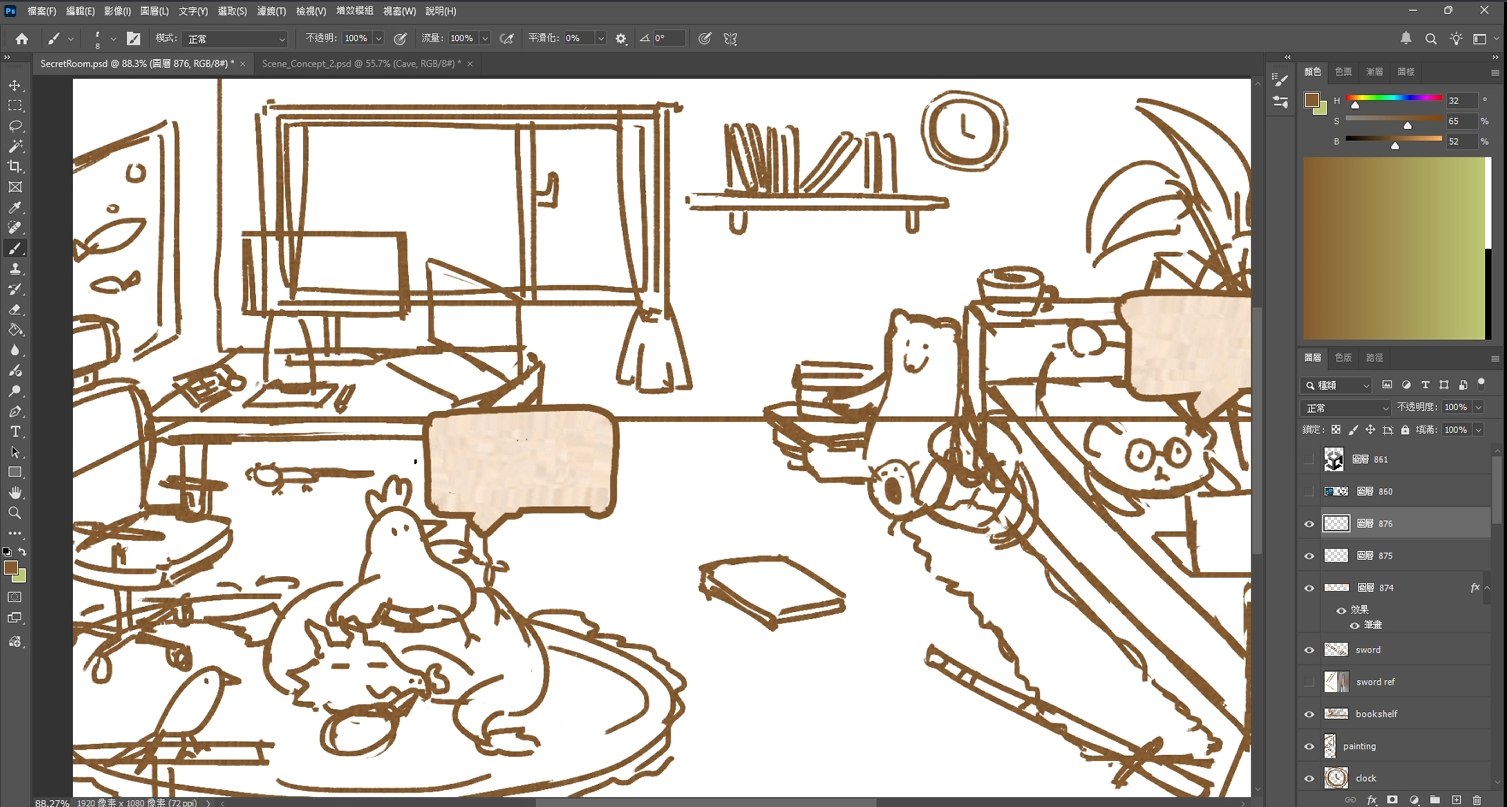Hide the sword layer
Screen dimensions: 1507x807
click(x=1309, y=650)
